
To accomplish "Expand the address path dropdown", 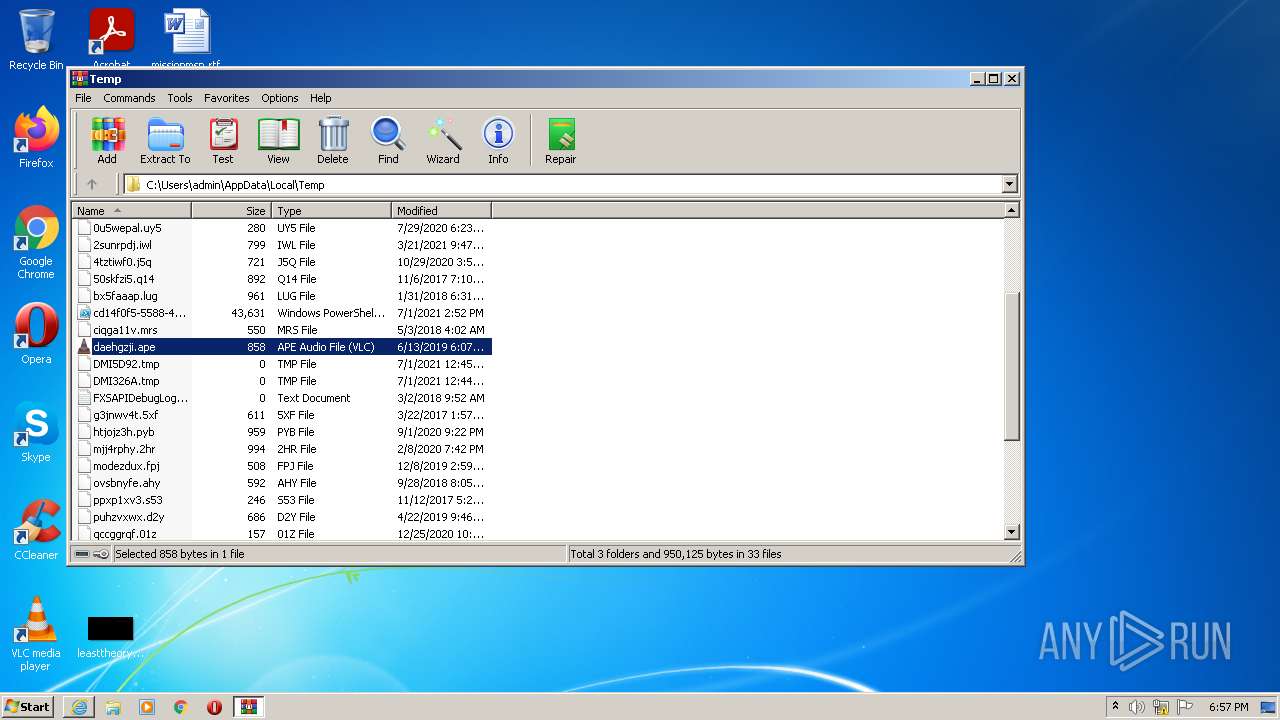I will click(1009, 184).
